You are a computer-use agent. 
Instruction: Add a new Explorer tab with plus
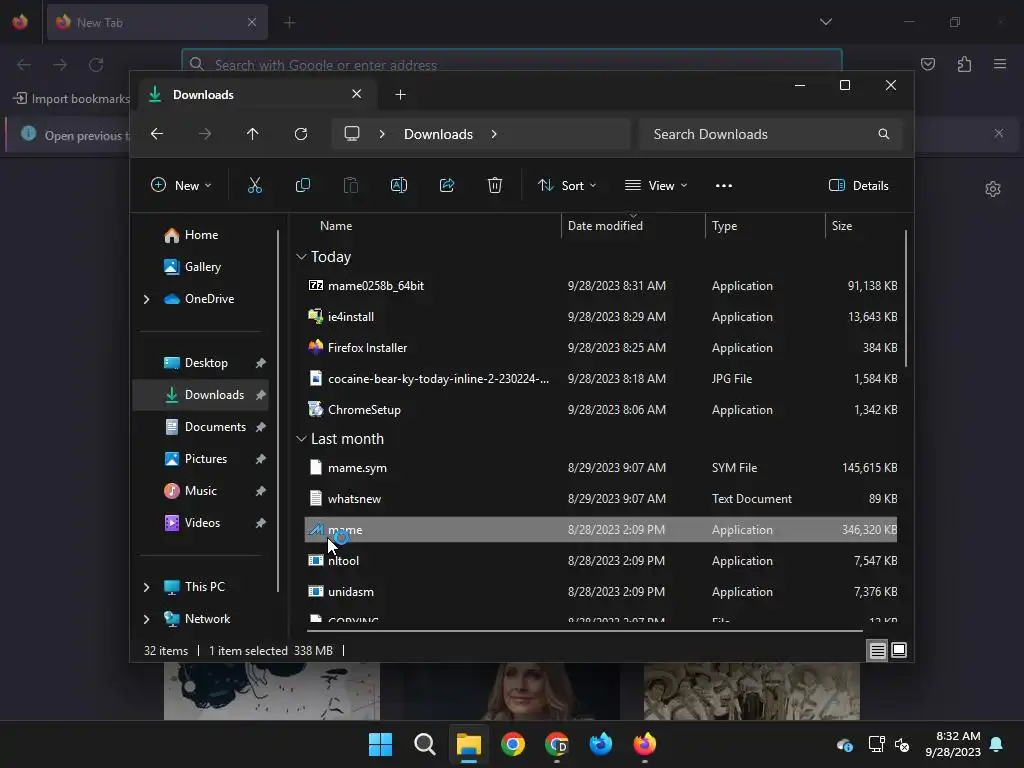(x=400, y=95)
